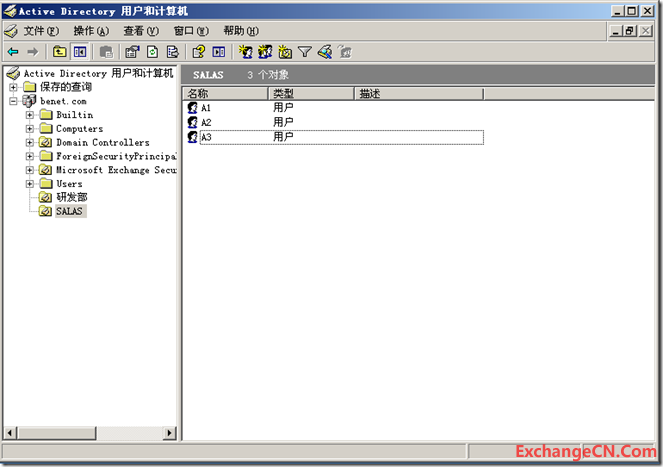The image size is (663, 467).
Task: Select user A1 in the list
Action: tap(206, 108)
